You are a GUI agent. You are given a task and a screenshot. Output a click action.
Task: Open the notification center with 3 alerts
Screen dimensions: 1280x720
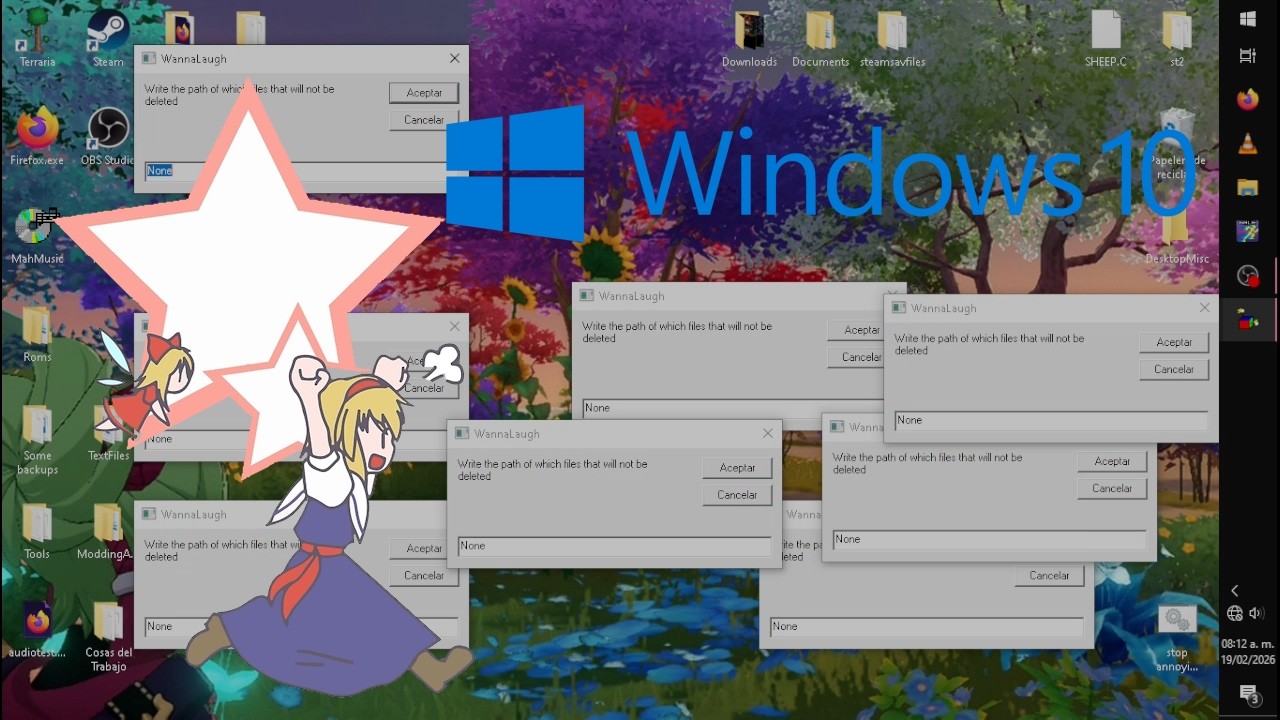1248,695
